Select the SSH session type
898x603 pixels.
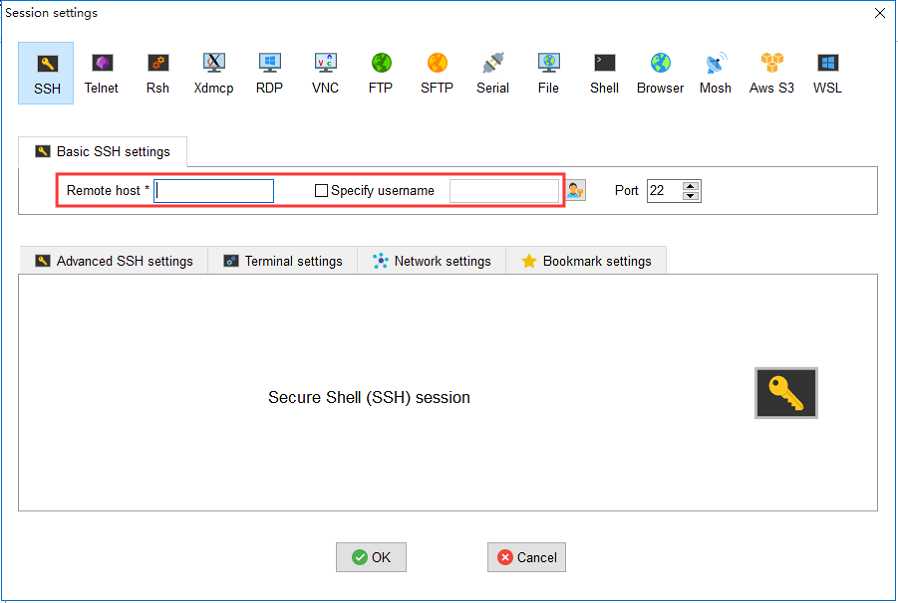(46, 73)
